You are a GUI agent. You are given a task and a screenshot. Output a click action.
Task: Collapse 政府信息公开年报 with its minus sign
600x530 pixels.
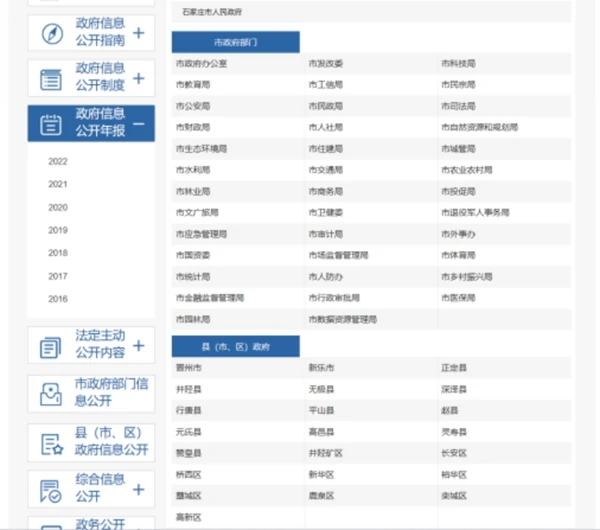click(x=138, y=124)
